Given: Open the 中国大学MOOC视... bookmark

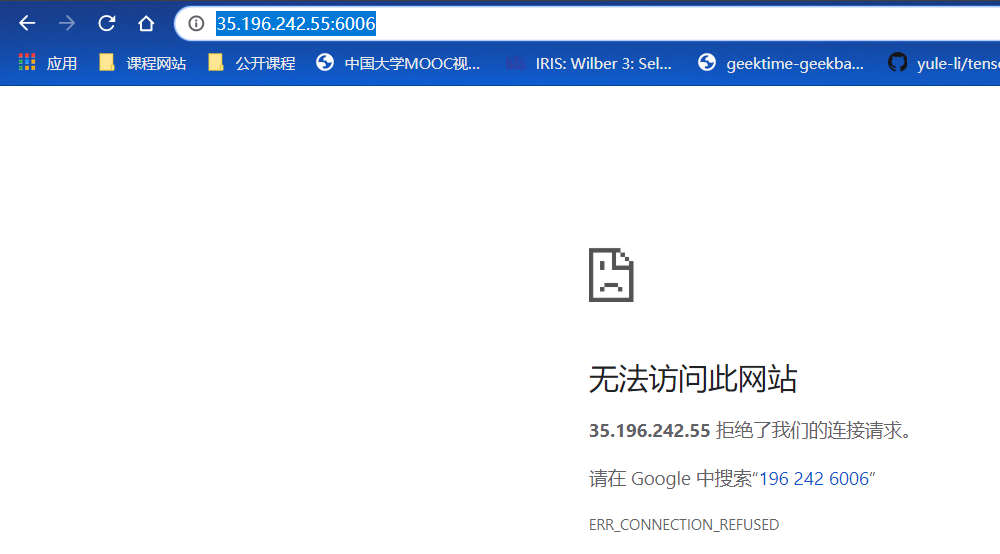Looking at the screenshot, I should tap(398, 63).
